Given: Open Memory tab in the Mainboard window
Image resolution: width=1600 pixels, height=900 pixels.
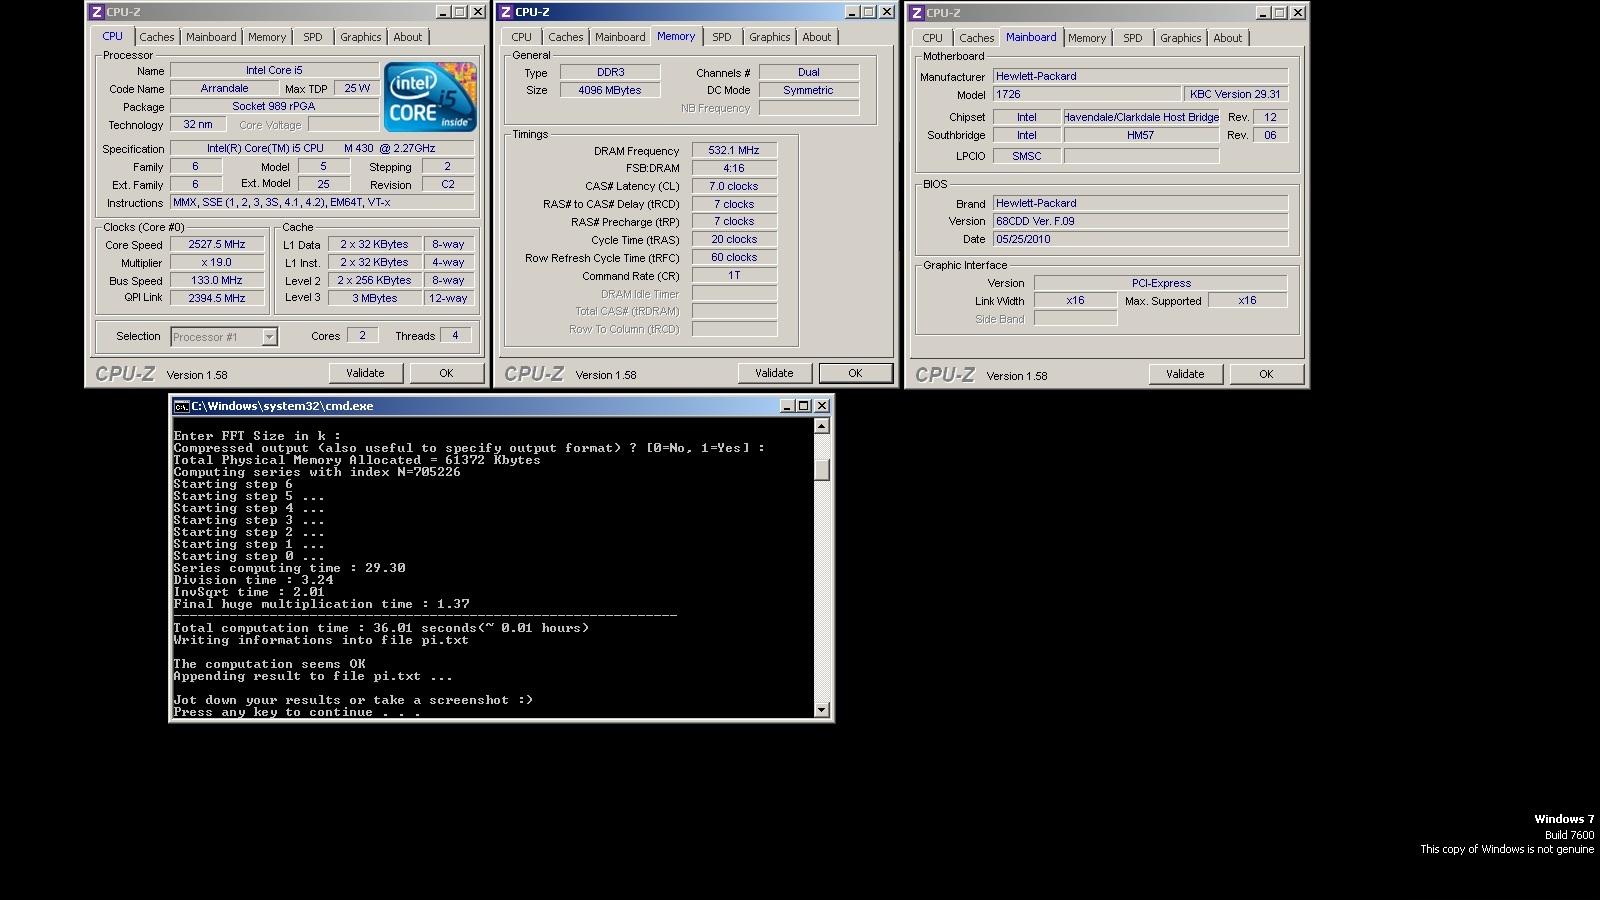Looking at the screenshot, I should pyautogui.click(x=1086, y=38).
